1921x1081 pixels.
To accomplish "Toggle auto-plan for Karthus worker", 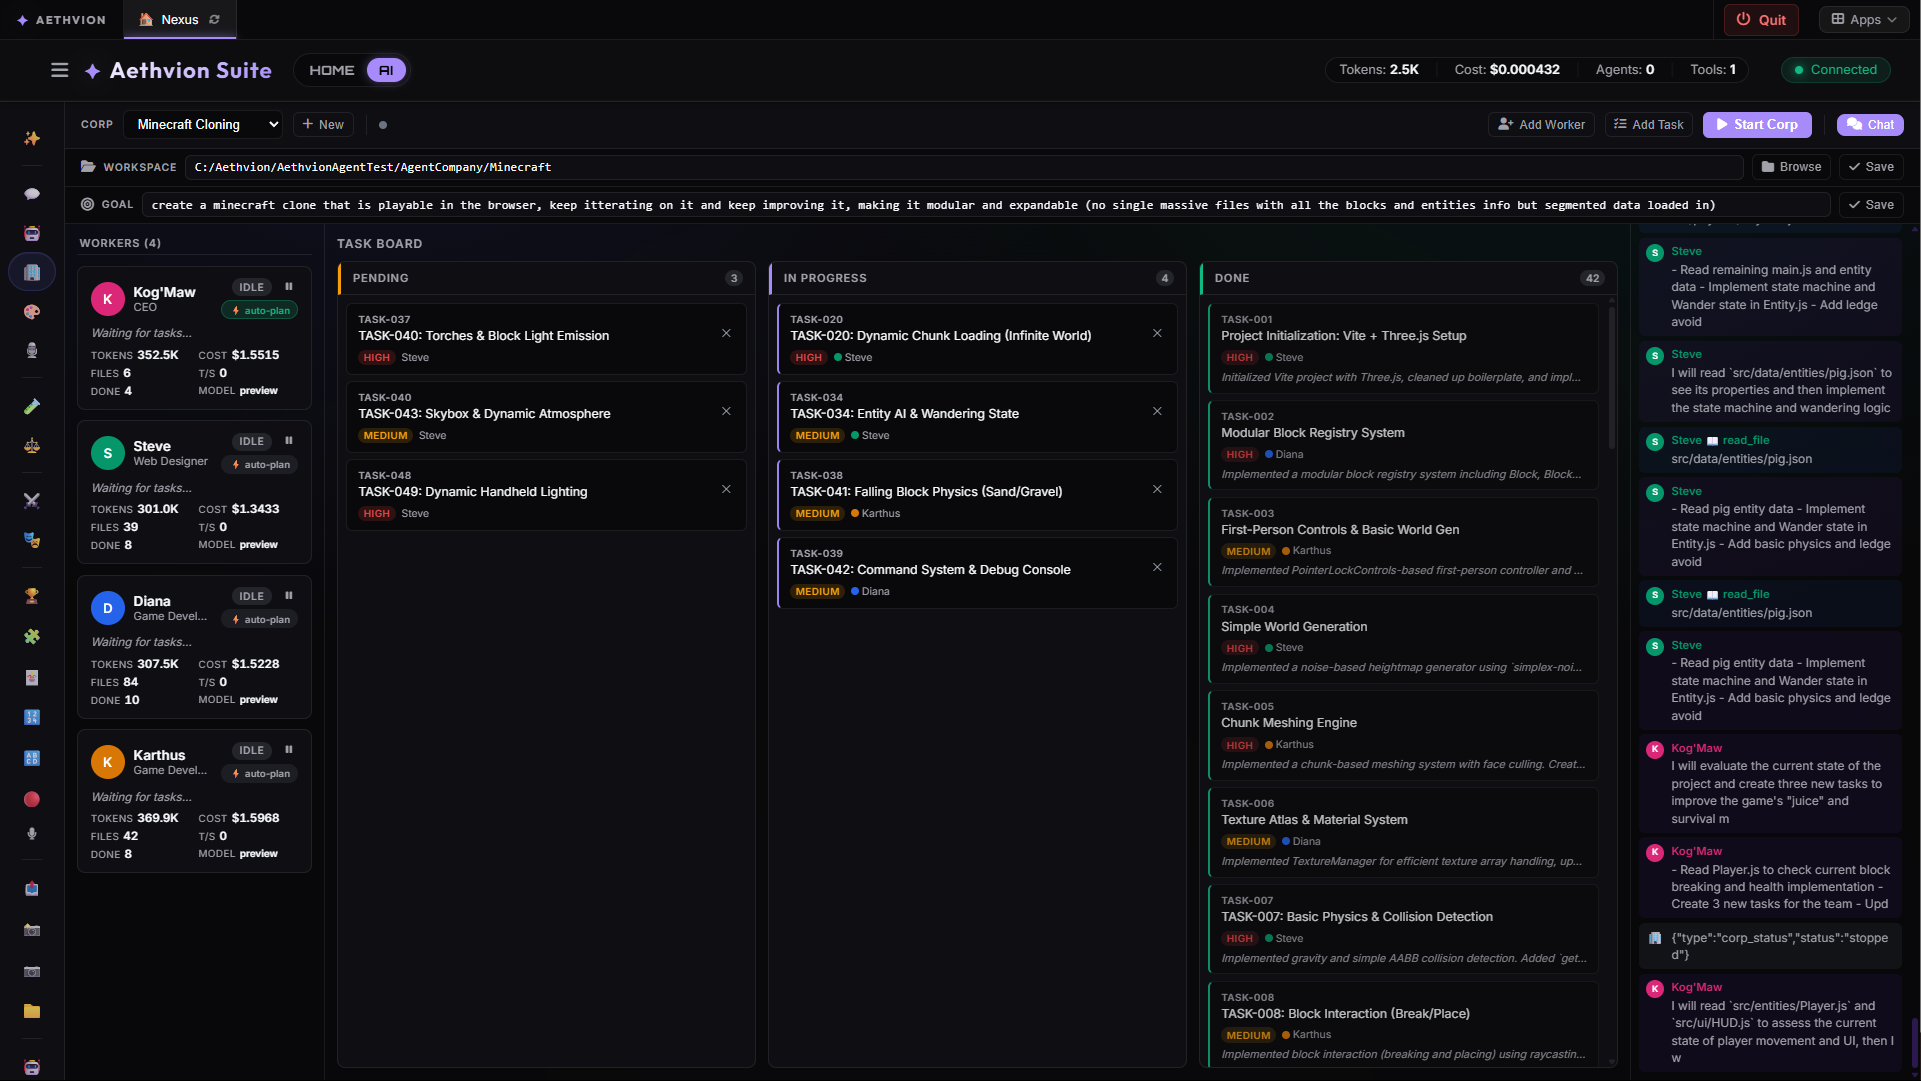I will pos(260,774).
